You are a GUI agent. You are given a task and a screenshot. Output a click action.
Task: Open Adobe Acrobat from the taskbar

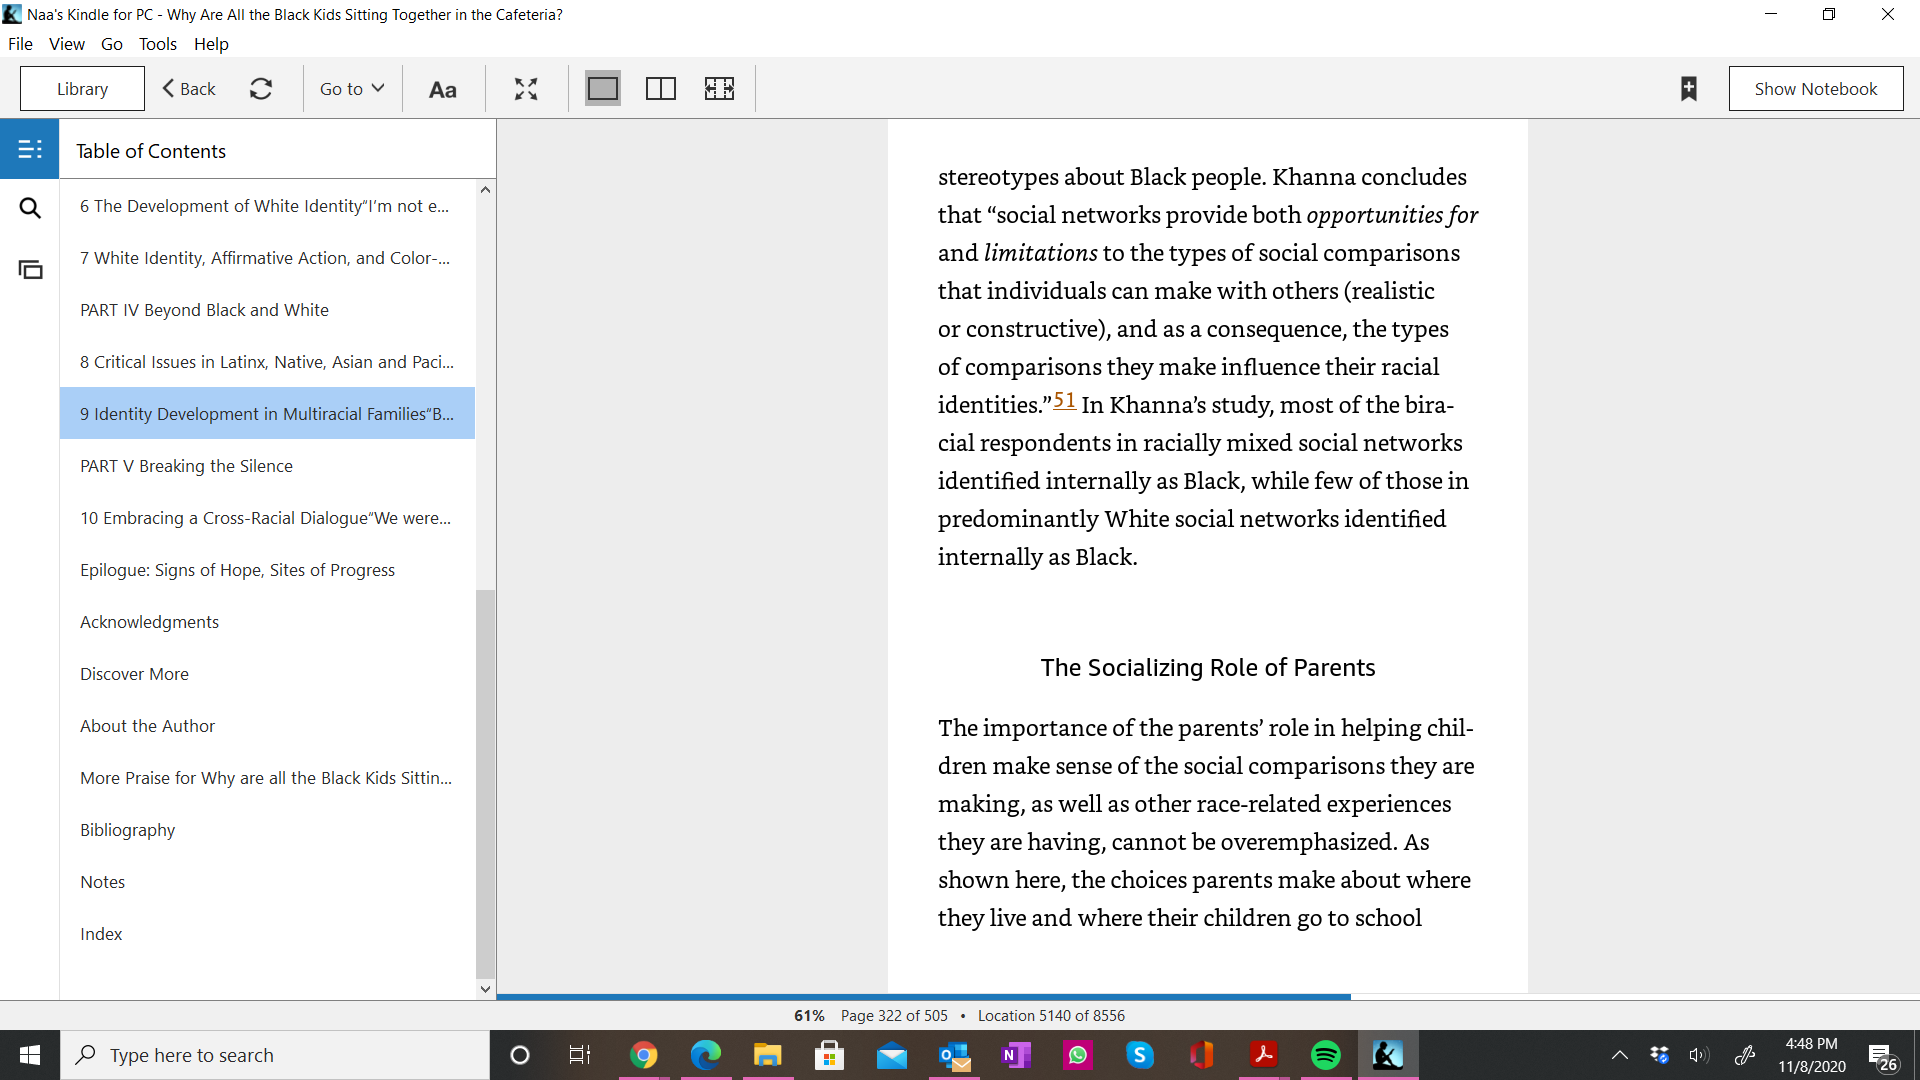pyautogui.click(x=1264, y=1055)
